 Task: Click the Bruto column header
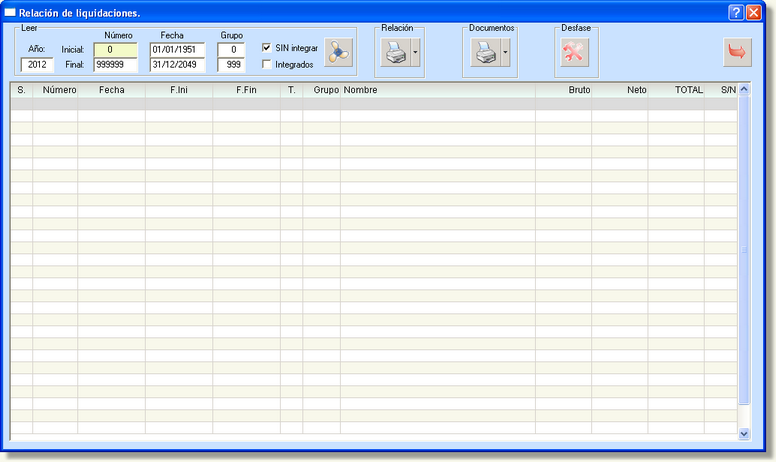pyautogui.click(x=563, y=90)
